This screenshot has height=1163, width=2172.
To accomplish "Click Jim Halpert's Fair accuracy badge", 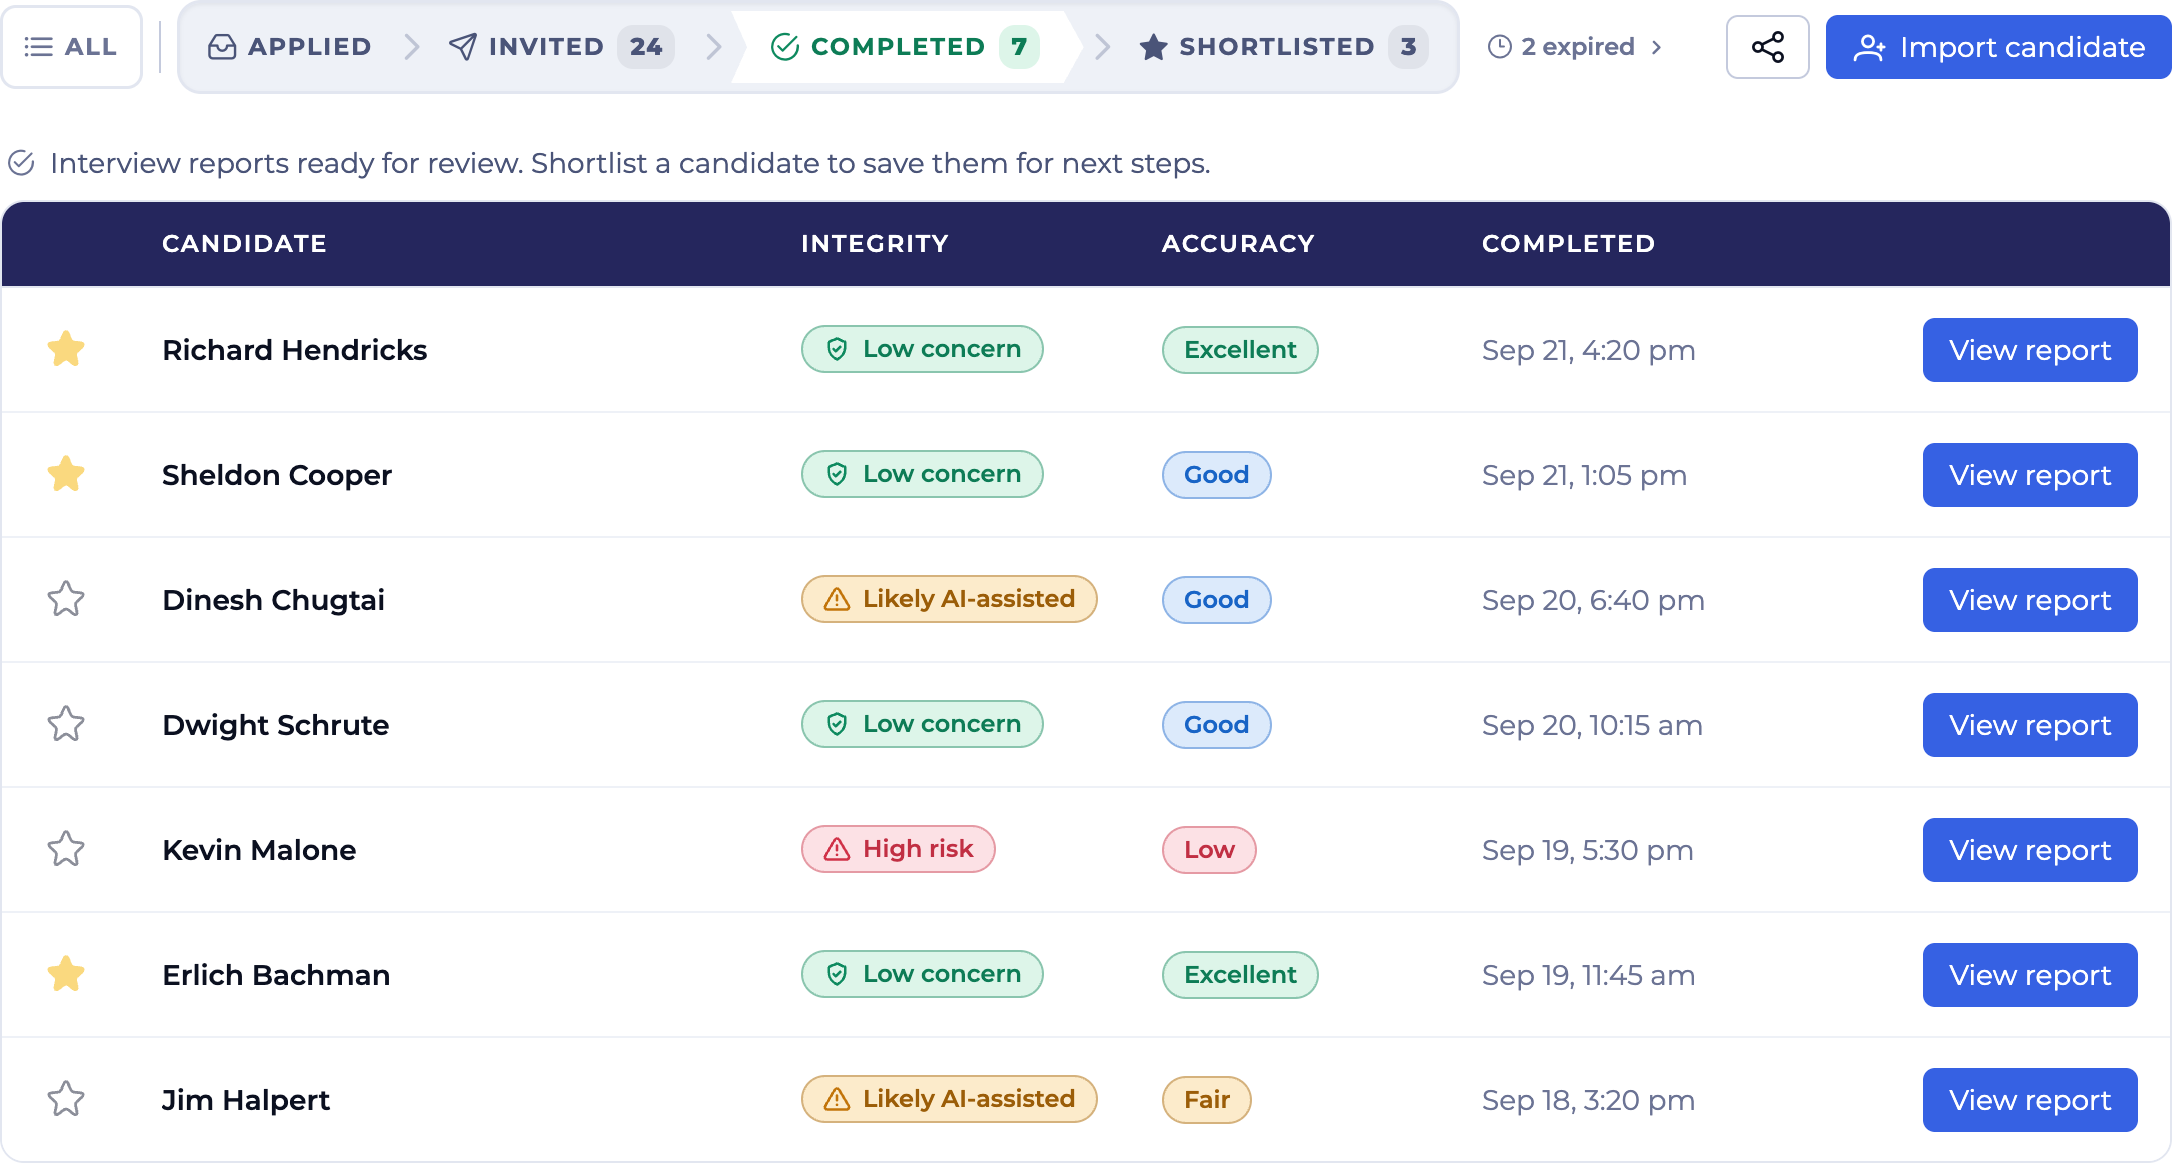I will pos(1207,1100).
